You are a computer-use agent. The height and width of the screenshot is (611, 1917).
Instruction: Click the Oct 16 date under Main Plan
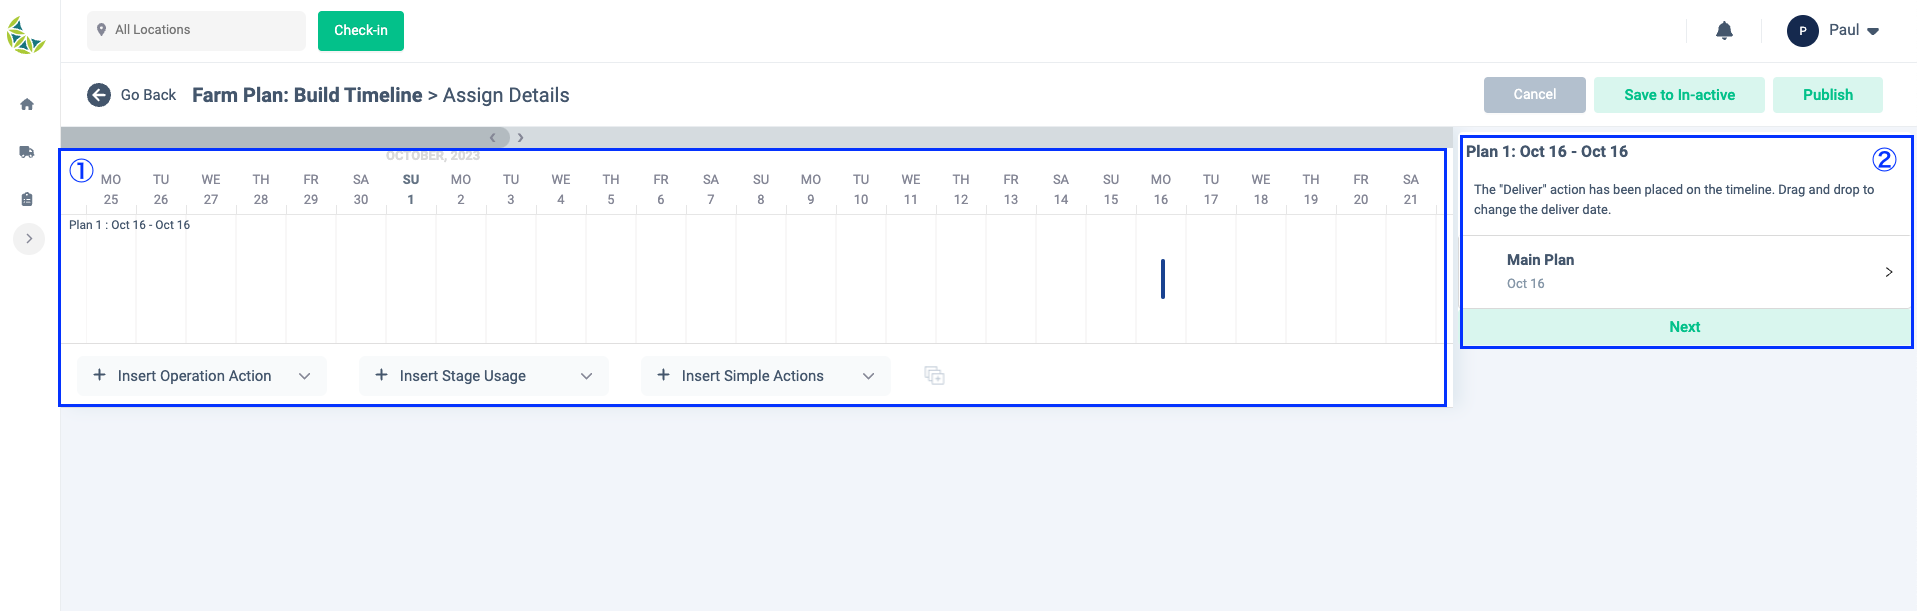(1525, 284)
